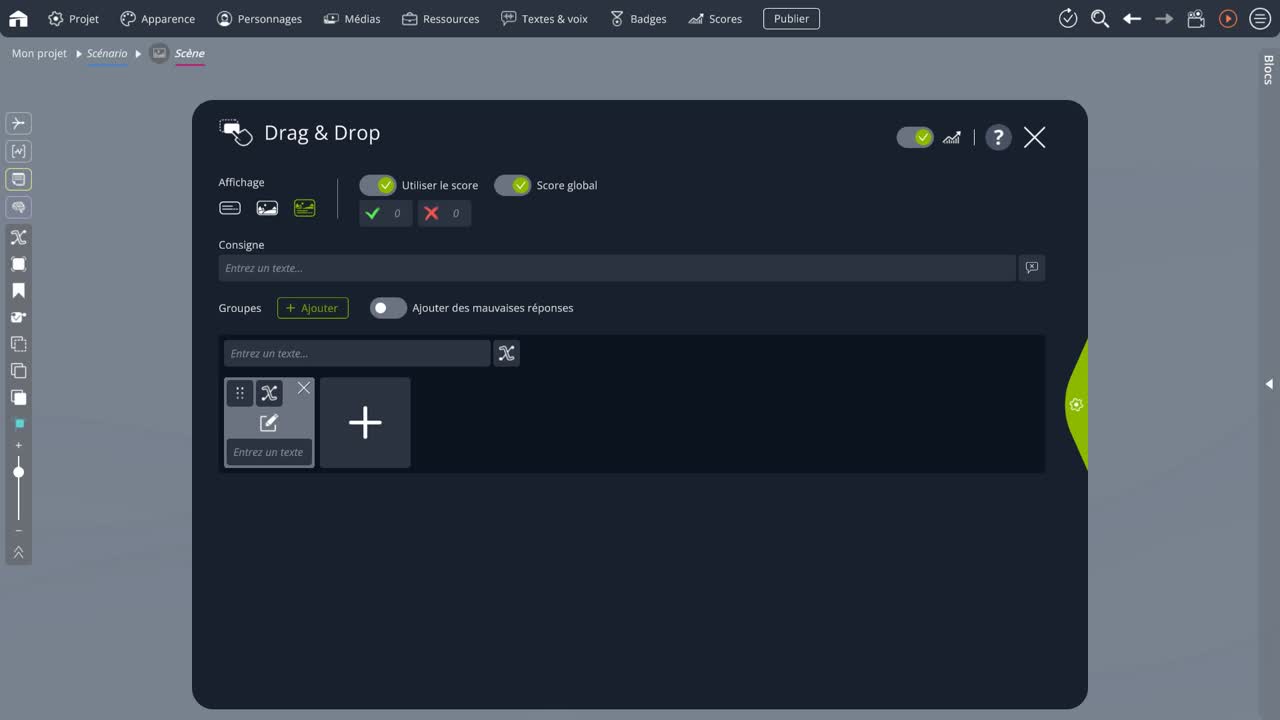Click the correct answer score field
Viewport: 1280px width, 720px height.
point(386,213)
